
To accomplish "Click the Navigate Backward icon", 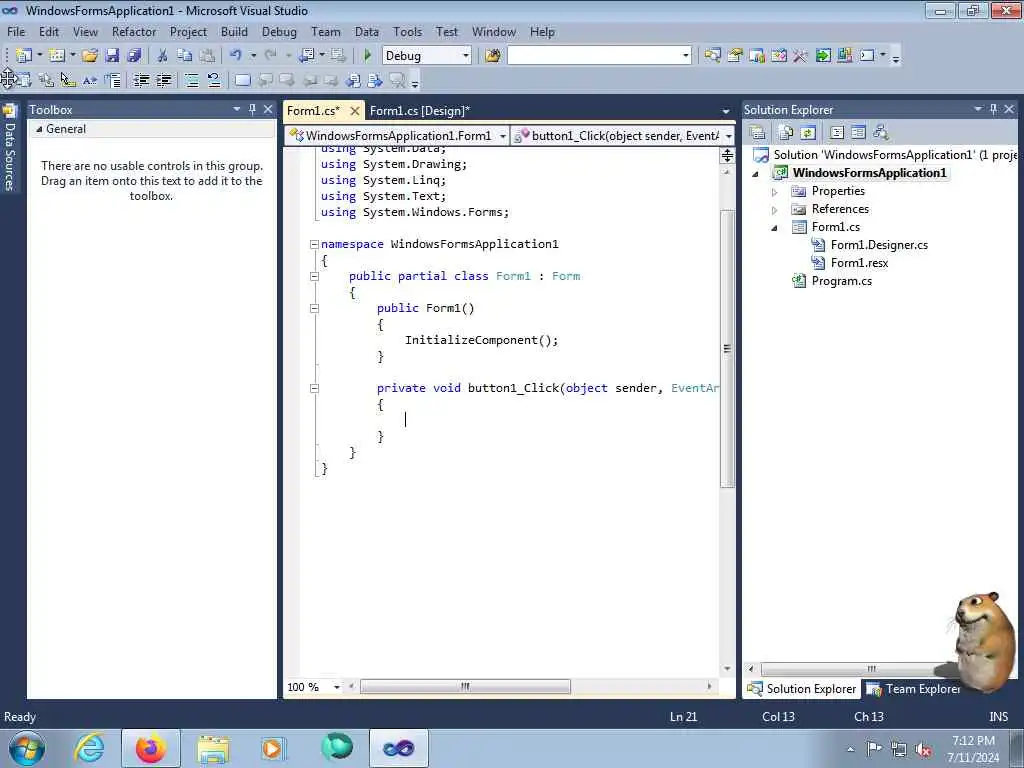I will [307, 56].
